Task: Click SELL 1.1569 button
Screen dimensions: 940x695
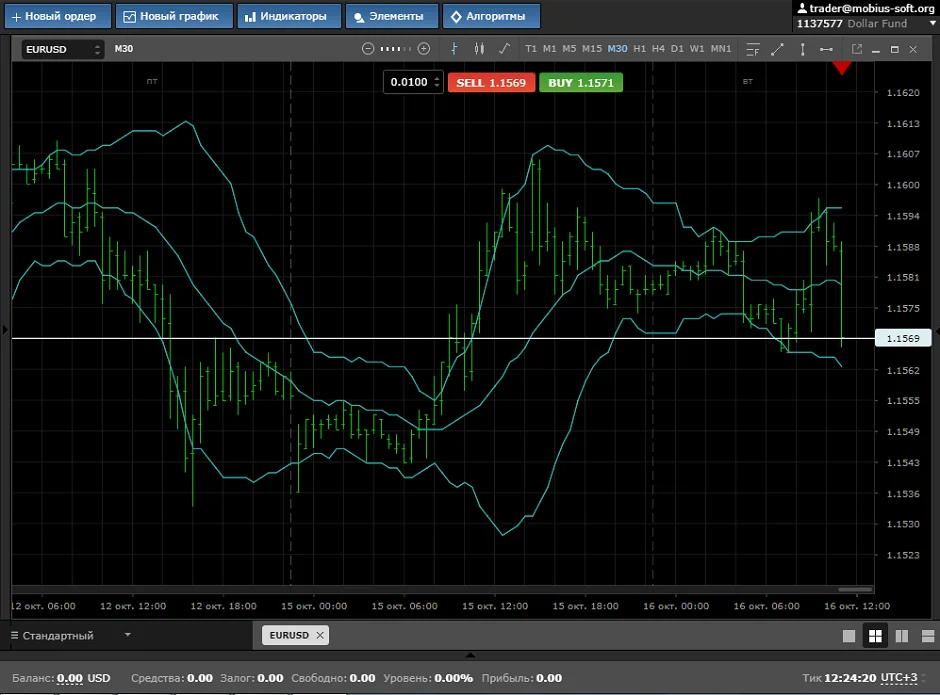Action: [x=491, y=83]
